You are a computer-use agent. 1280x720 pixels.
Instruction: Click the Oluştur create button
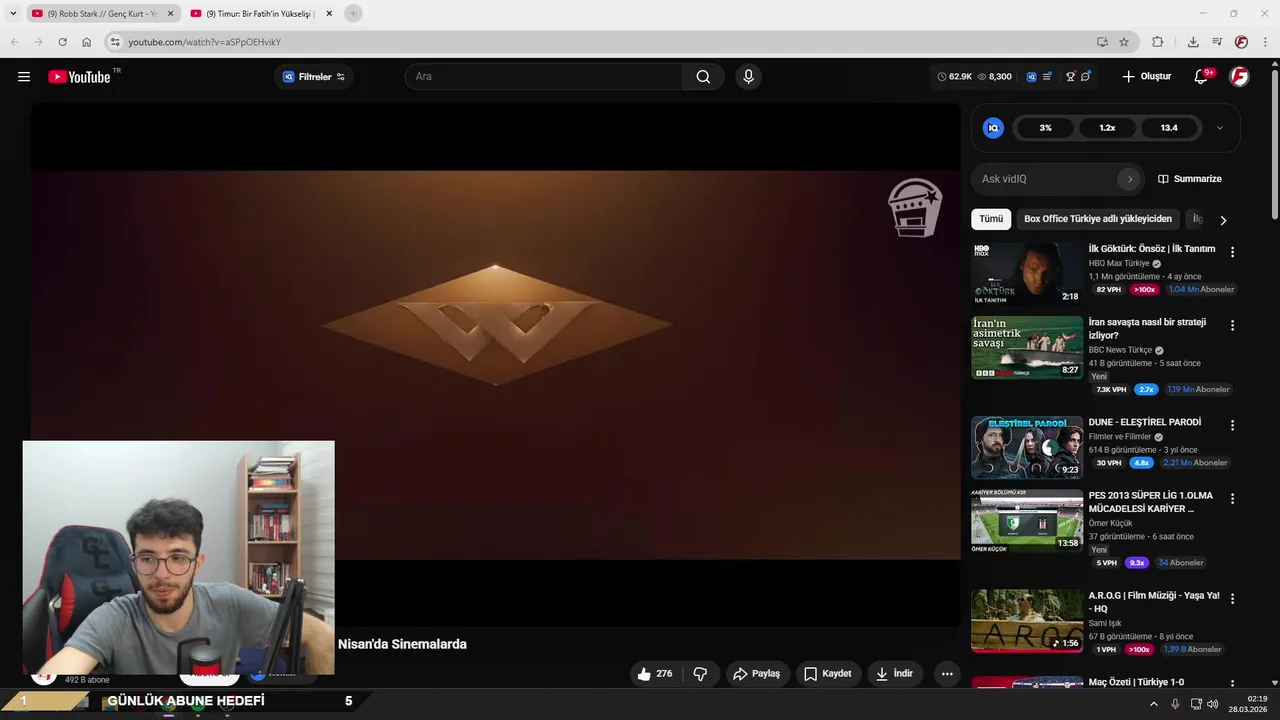(x=1146, y=77)
